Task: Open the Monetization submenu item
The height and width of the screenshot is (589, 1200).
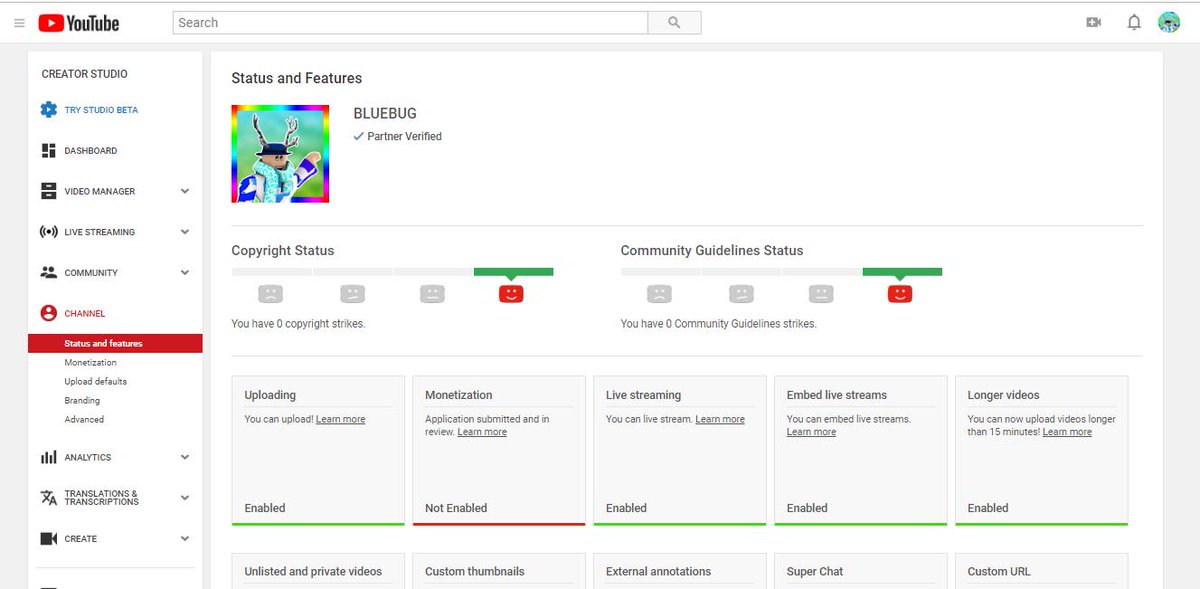Action: click(90, 362)
